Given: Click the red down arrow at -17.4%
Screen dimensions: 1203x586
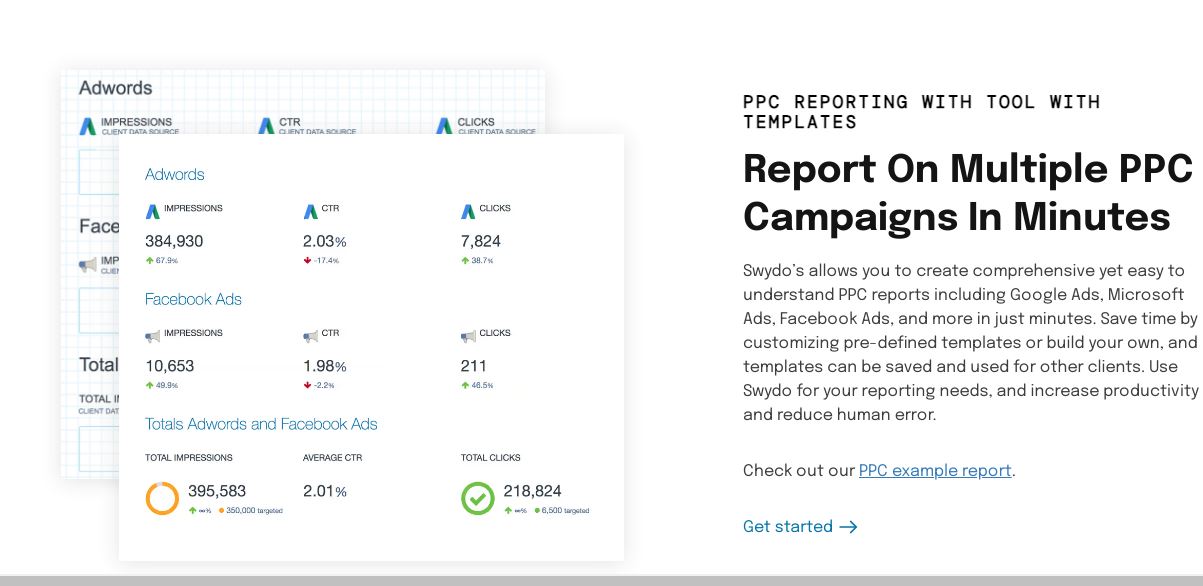Looking at the screenshot, I should (308, 261).
